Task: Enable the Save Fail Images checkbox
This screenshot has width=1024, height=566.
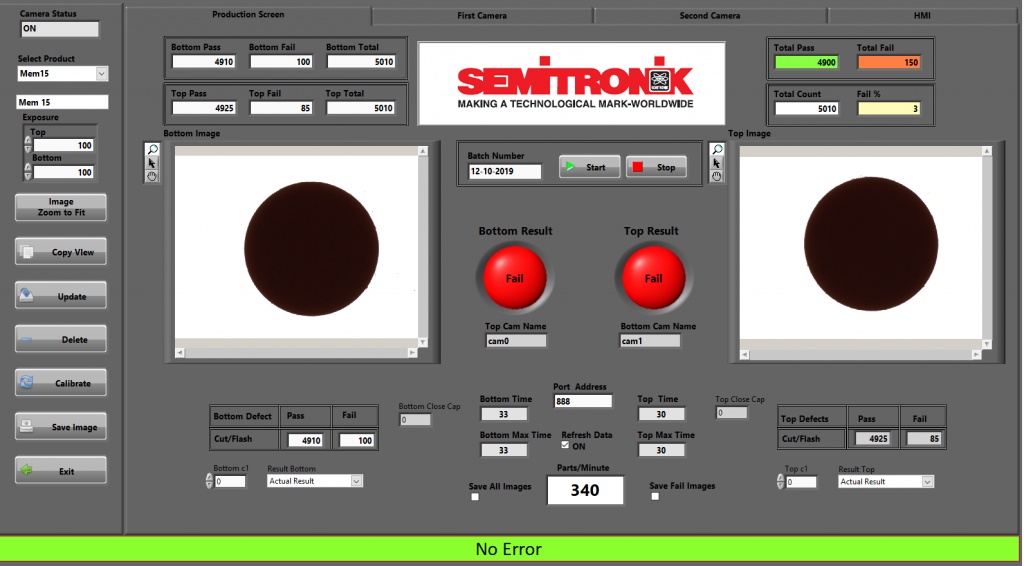Action: pos(655,497)
